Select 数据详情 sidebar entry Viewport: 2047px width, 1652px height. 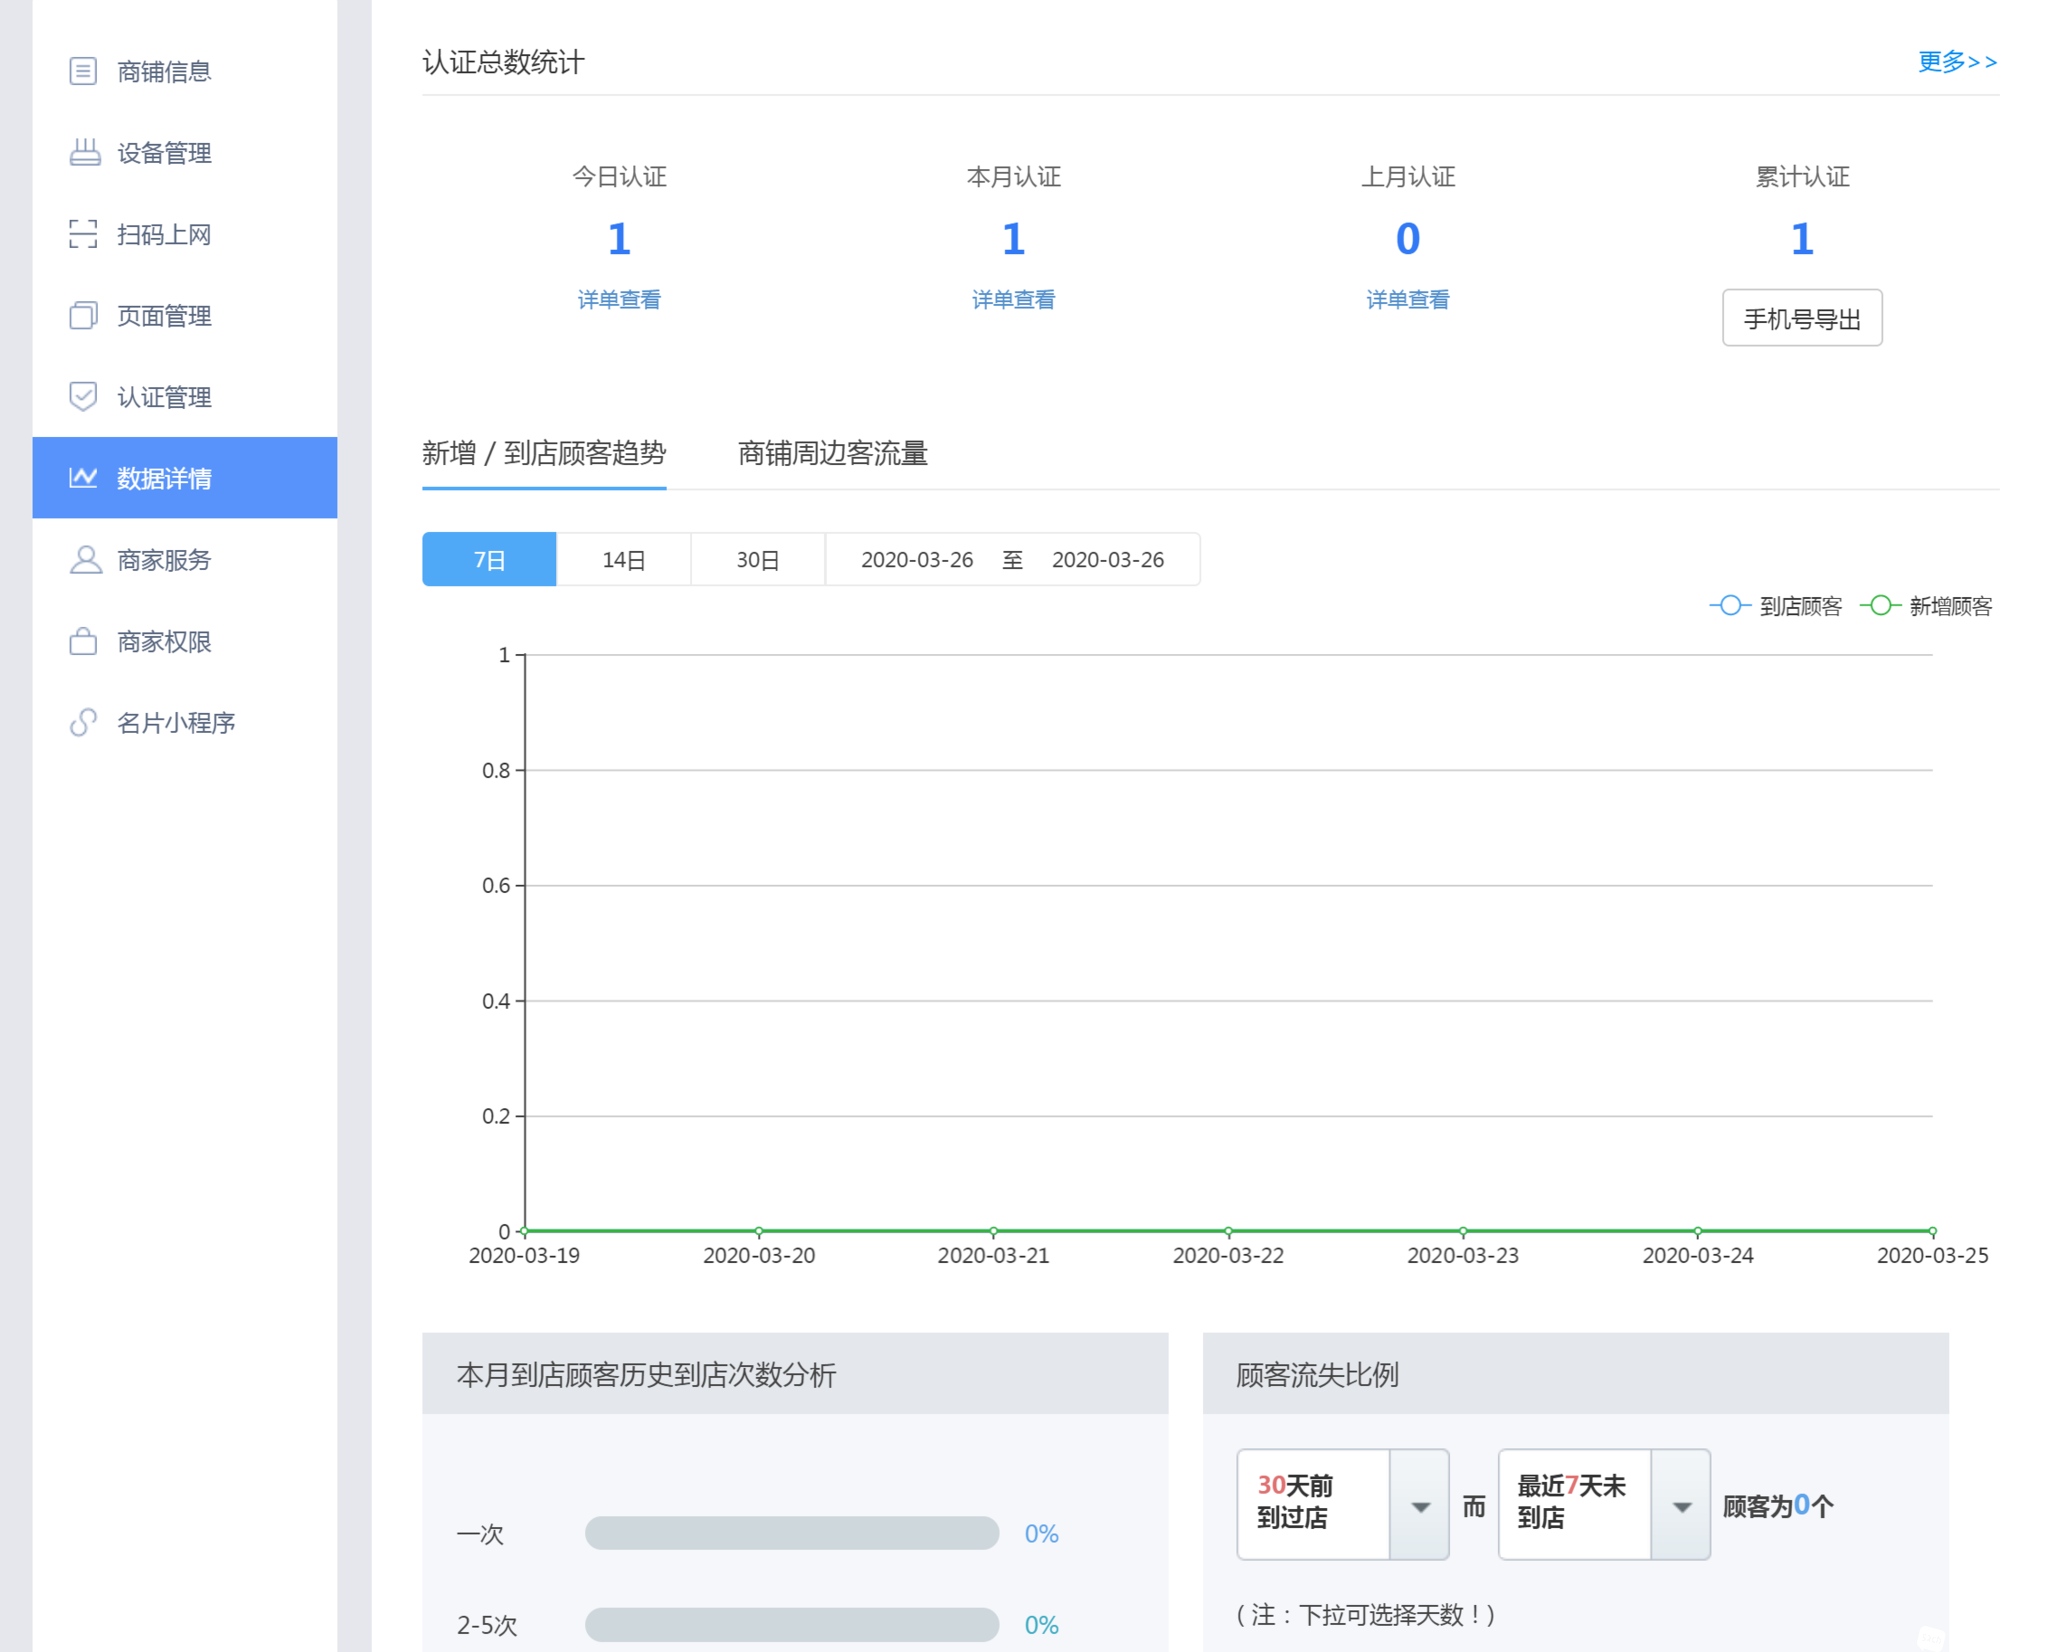click(185, 478)
